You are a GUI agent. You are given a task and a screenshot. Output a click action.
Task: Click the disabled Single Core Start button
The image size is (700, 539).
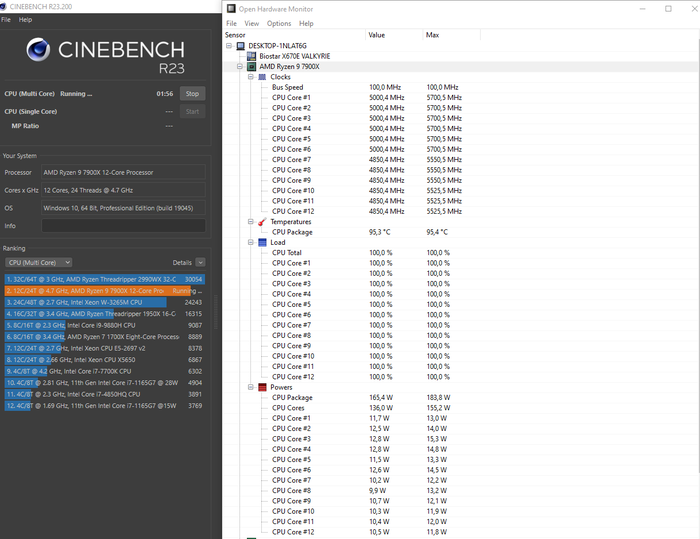[x=192, y=112]
